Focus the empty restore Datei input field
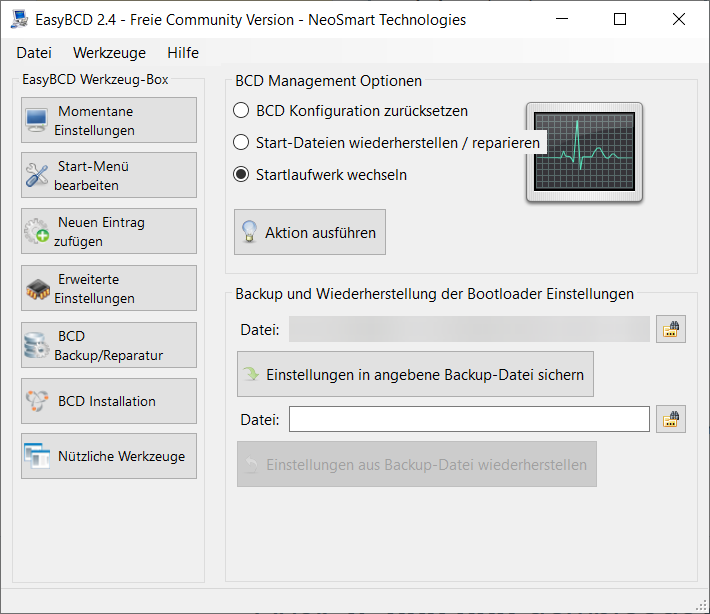 [x=469, y=419]
